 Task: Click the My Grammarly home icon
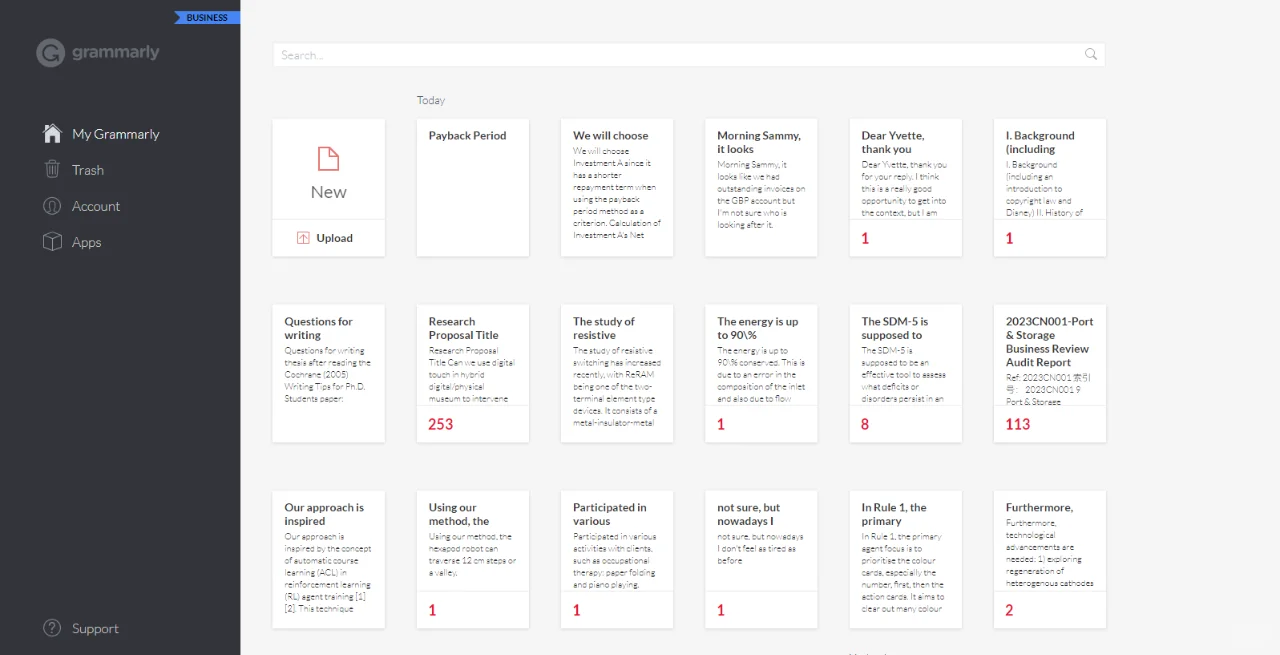[x=52, y=133]
